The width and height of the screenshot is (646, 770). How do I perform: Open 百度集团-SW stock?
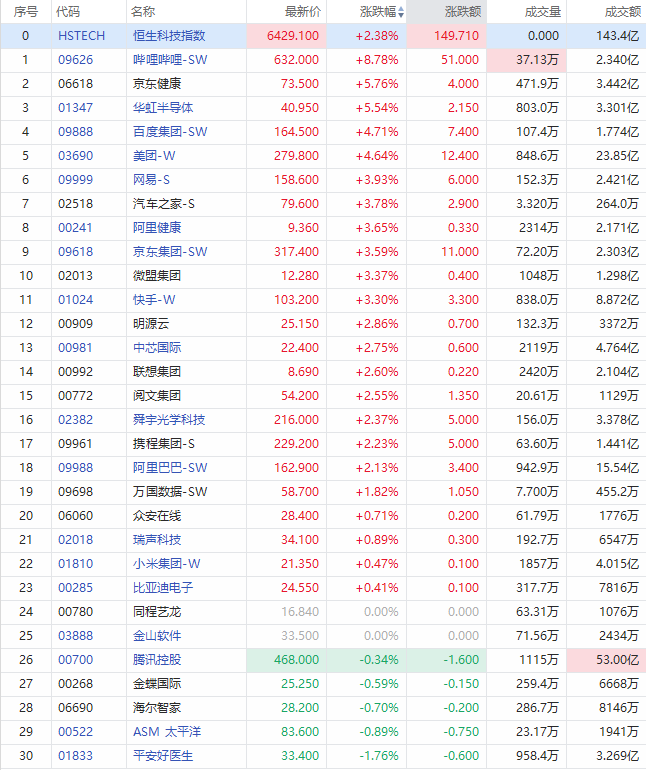tap(170, 132)
